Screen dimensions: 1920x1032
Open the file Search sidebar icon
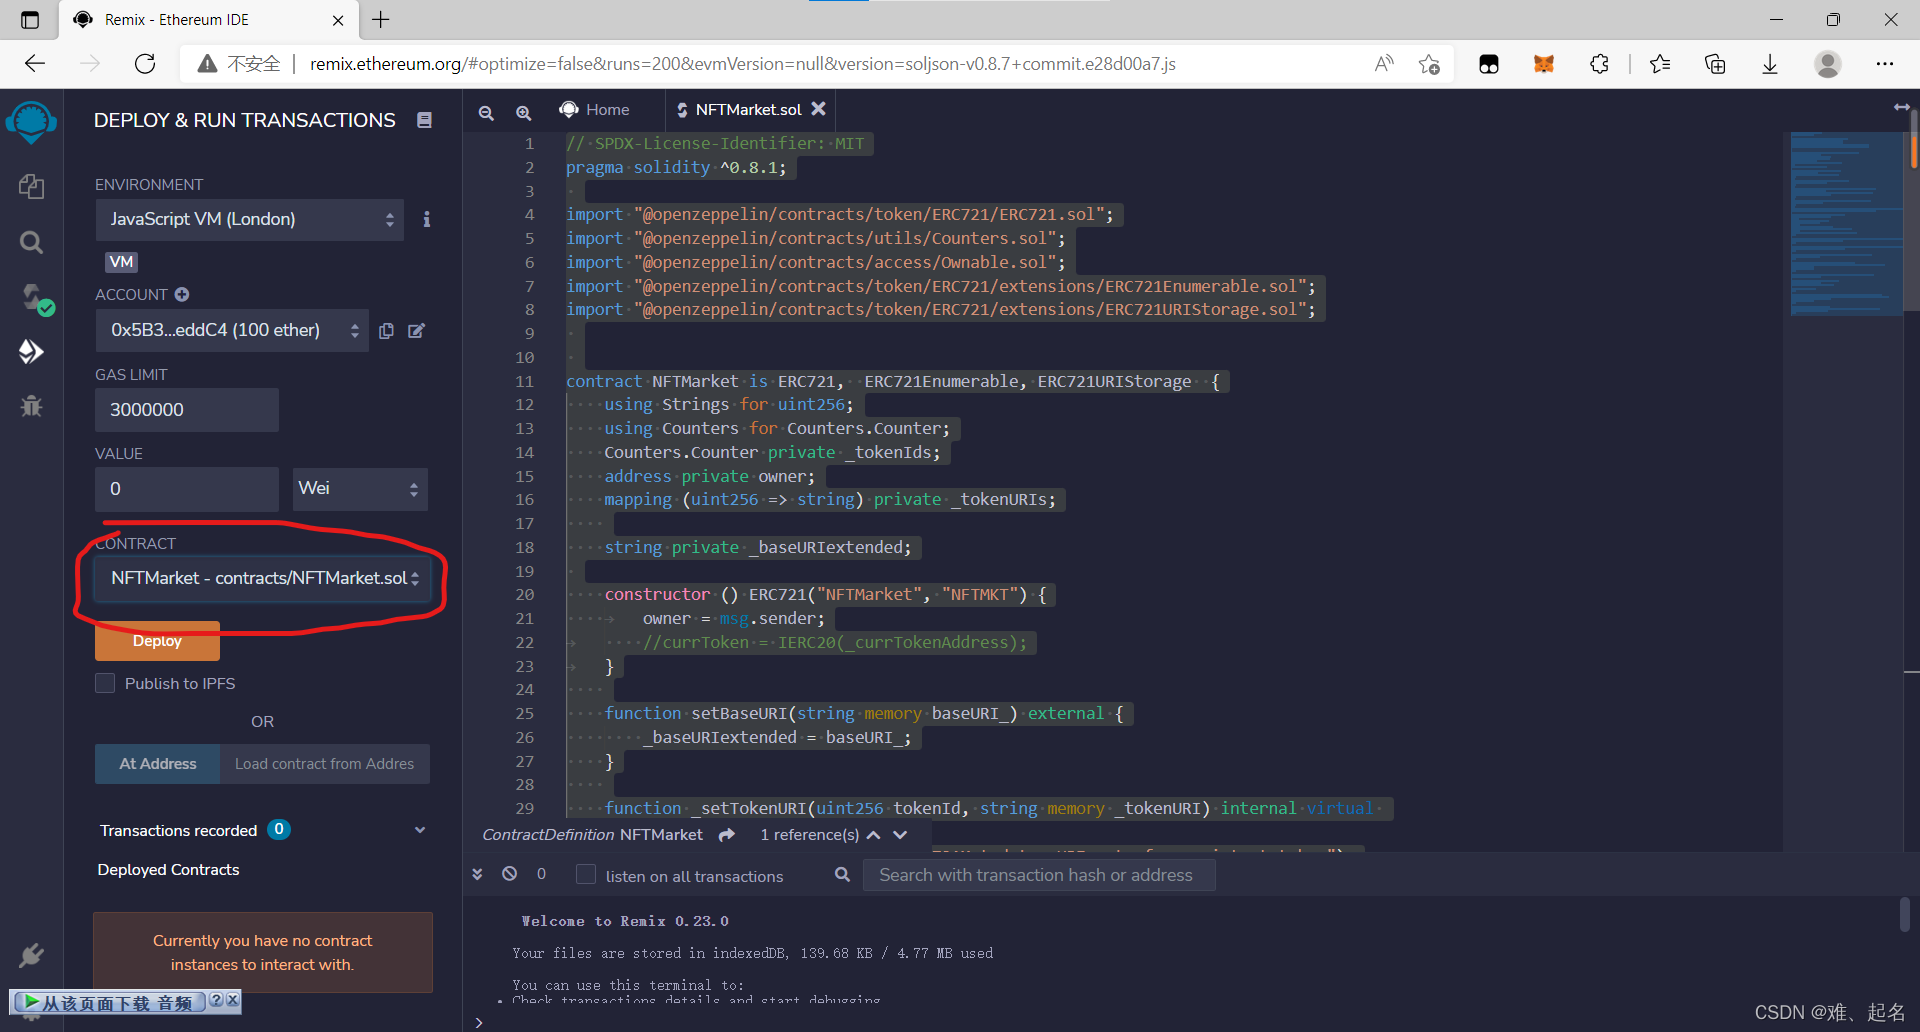(x=31, y=242)
